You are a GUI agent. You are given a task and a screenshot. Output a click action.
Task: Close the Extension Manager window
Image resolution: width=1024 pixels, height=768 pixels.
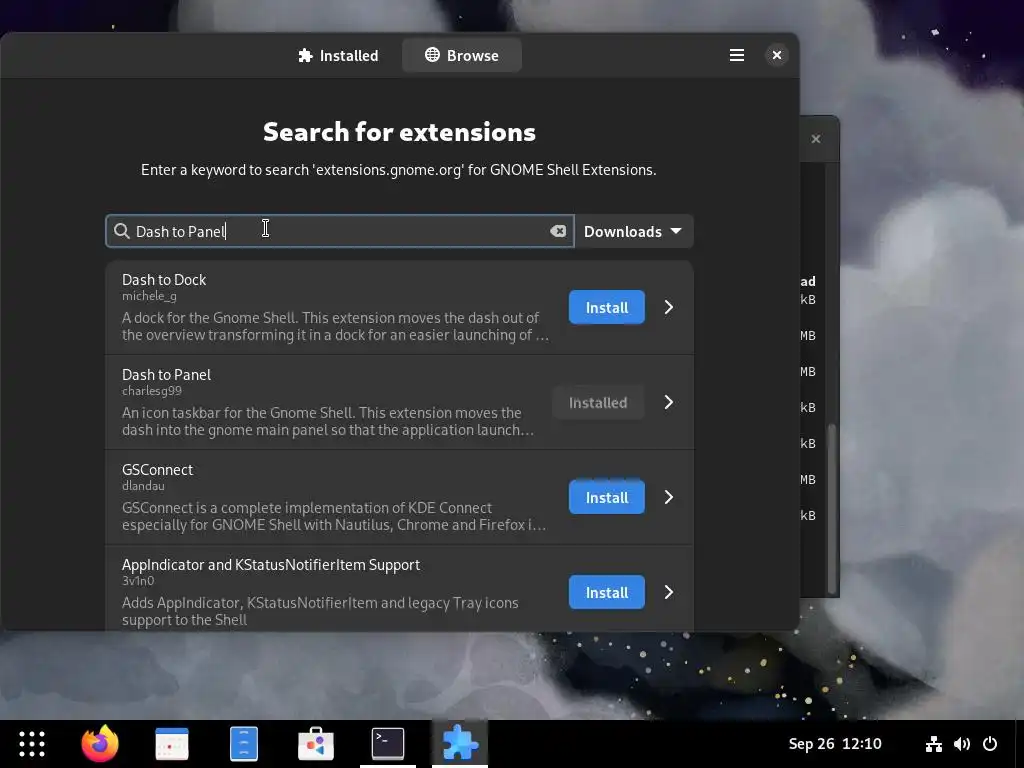pos(776,56)
